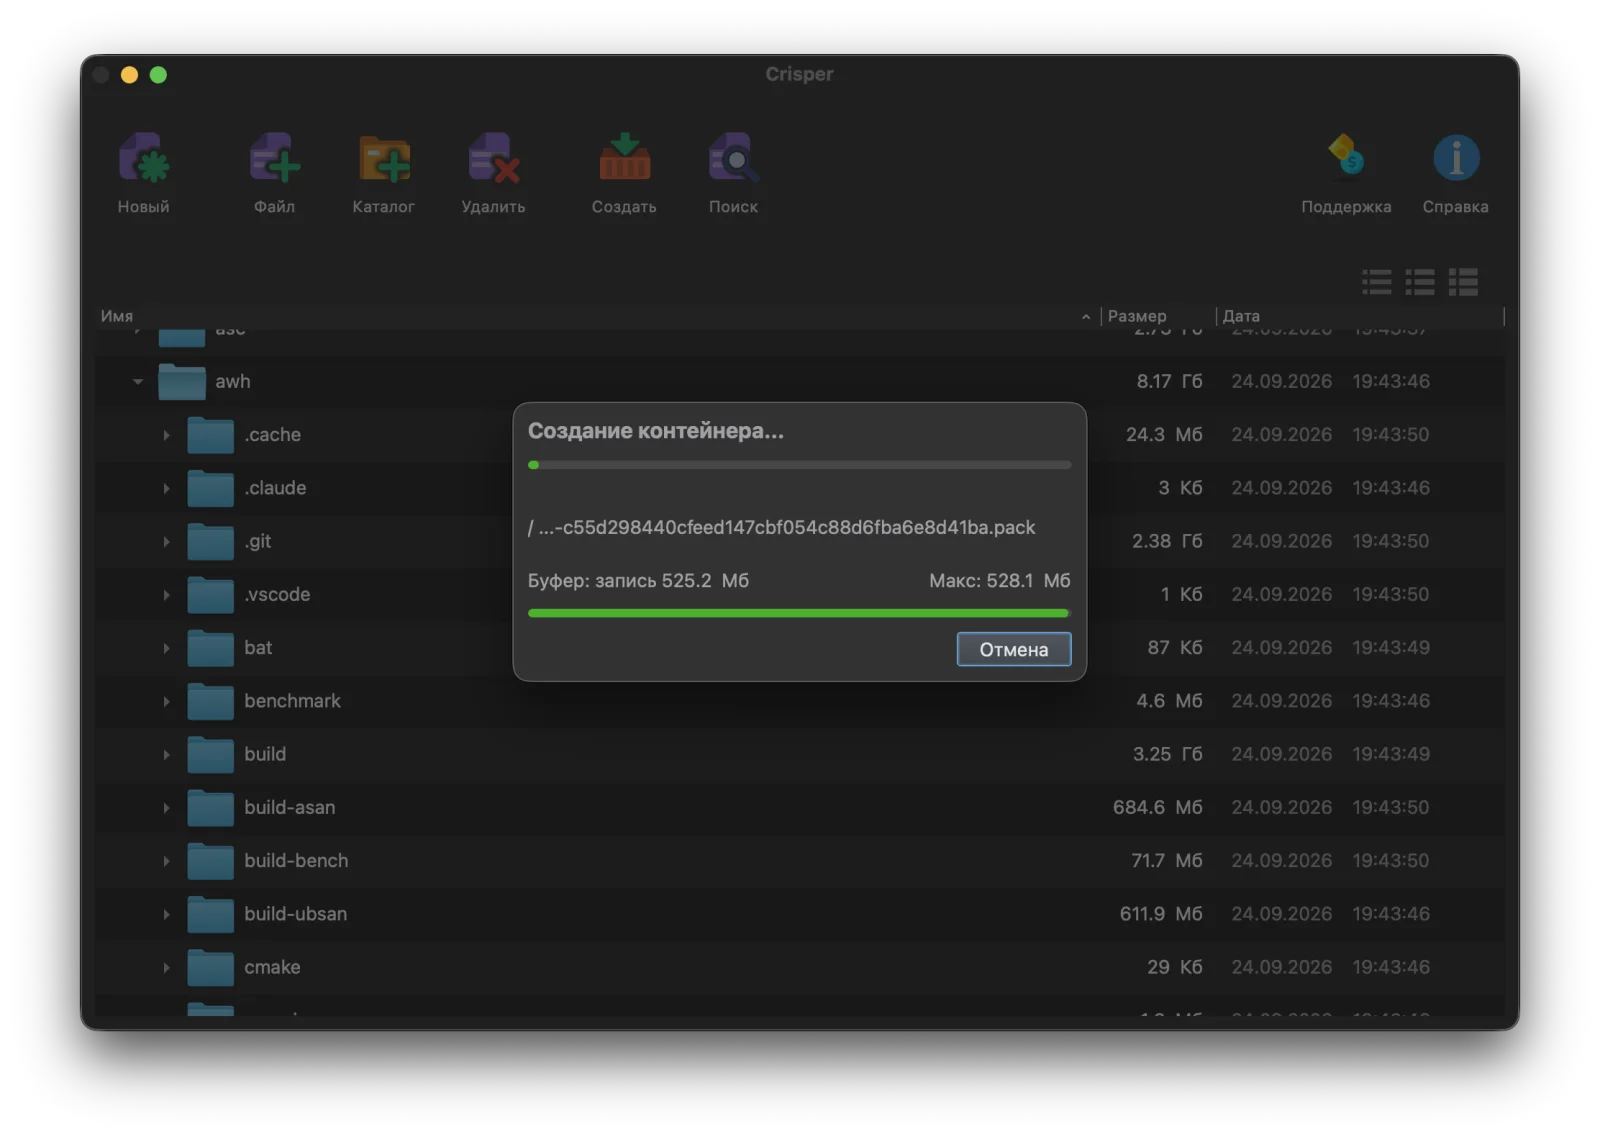
Task: Expand the build folder
Action: pyautogui.click(x=166, y=754)
